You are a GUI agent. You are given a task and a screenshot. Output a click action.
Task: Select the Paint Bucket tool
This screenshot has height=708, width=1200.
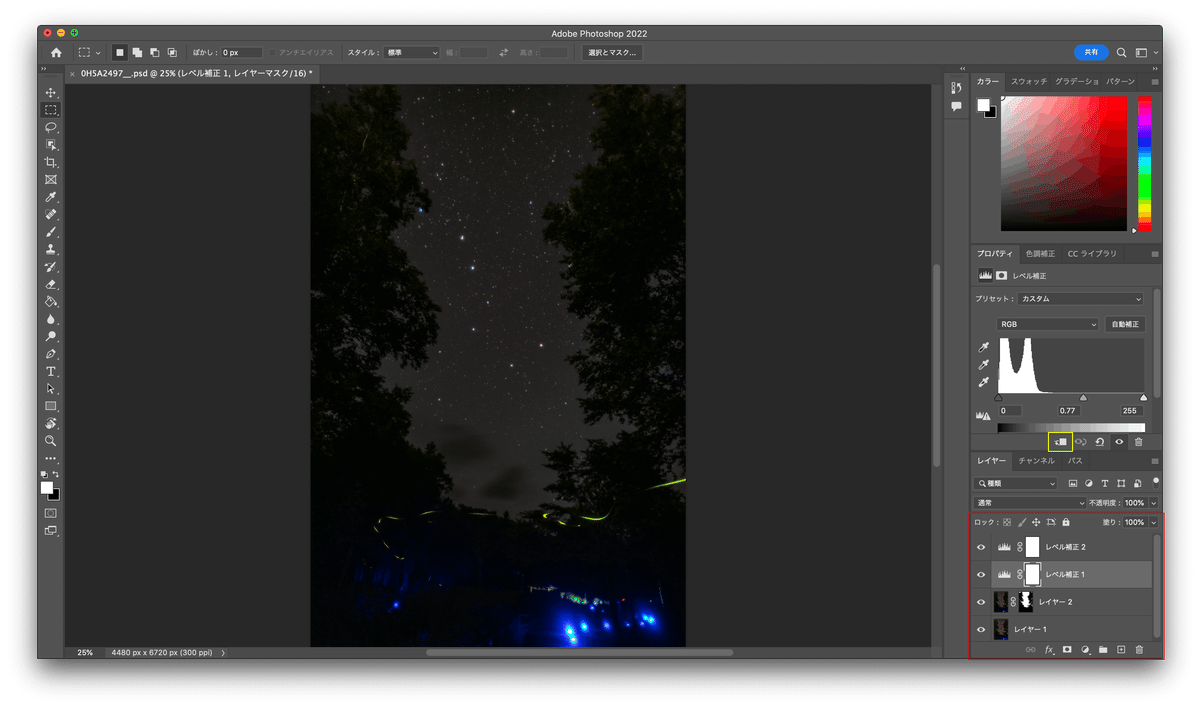click(51, 301)
